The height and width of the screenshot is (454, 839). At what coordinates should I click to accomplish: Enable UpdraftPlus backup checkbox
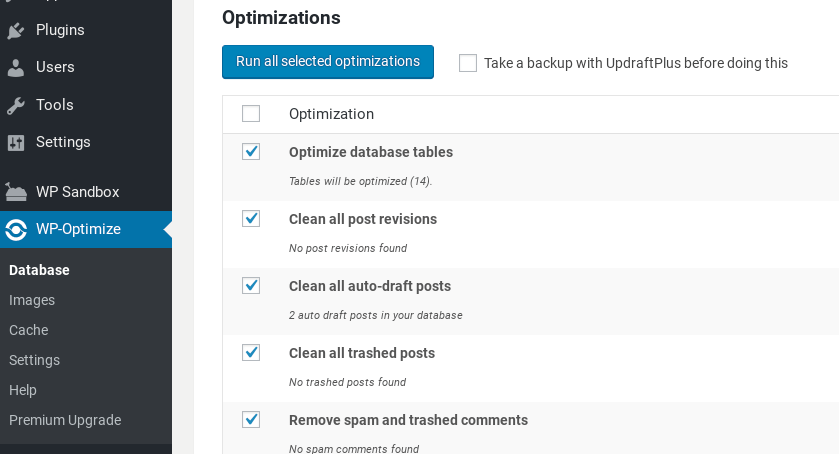468,63
